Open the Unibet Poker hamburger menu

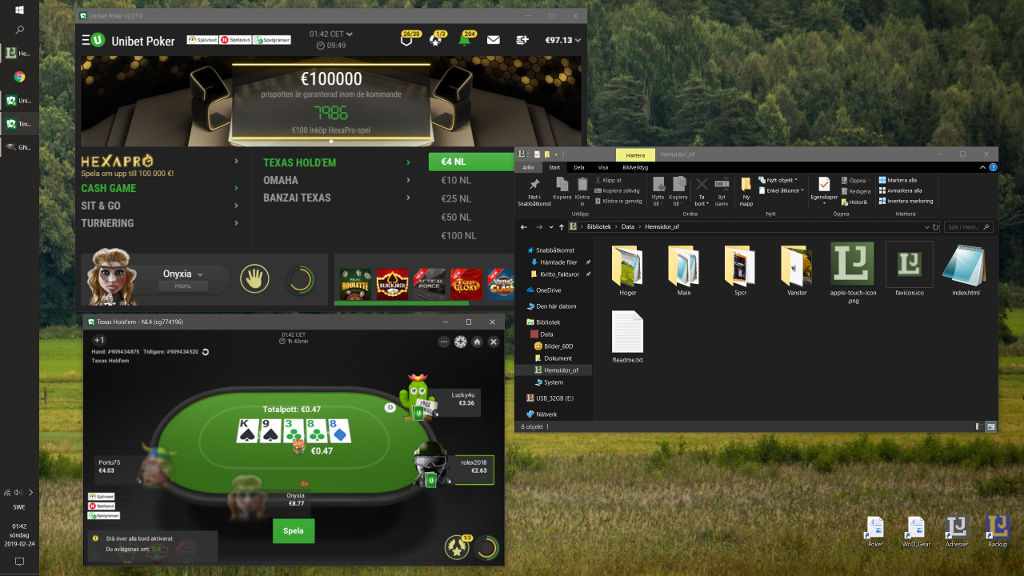point(86,40)
